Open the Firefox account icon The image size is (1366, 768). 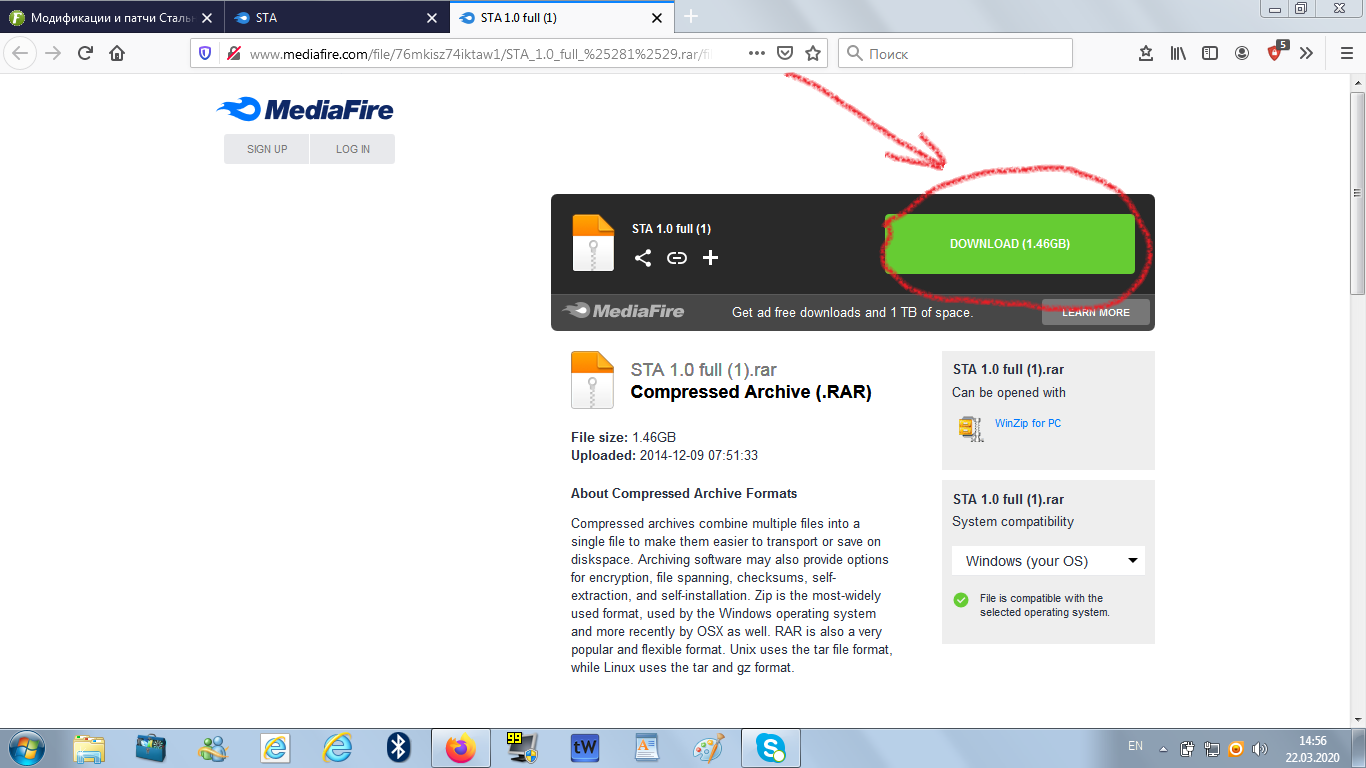tap(1242, 53)
